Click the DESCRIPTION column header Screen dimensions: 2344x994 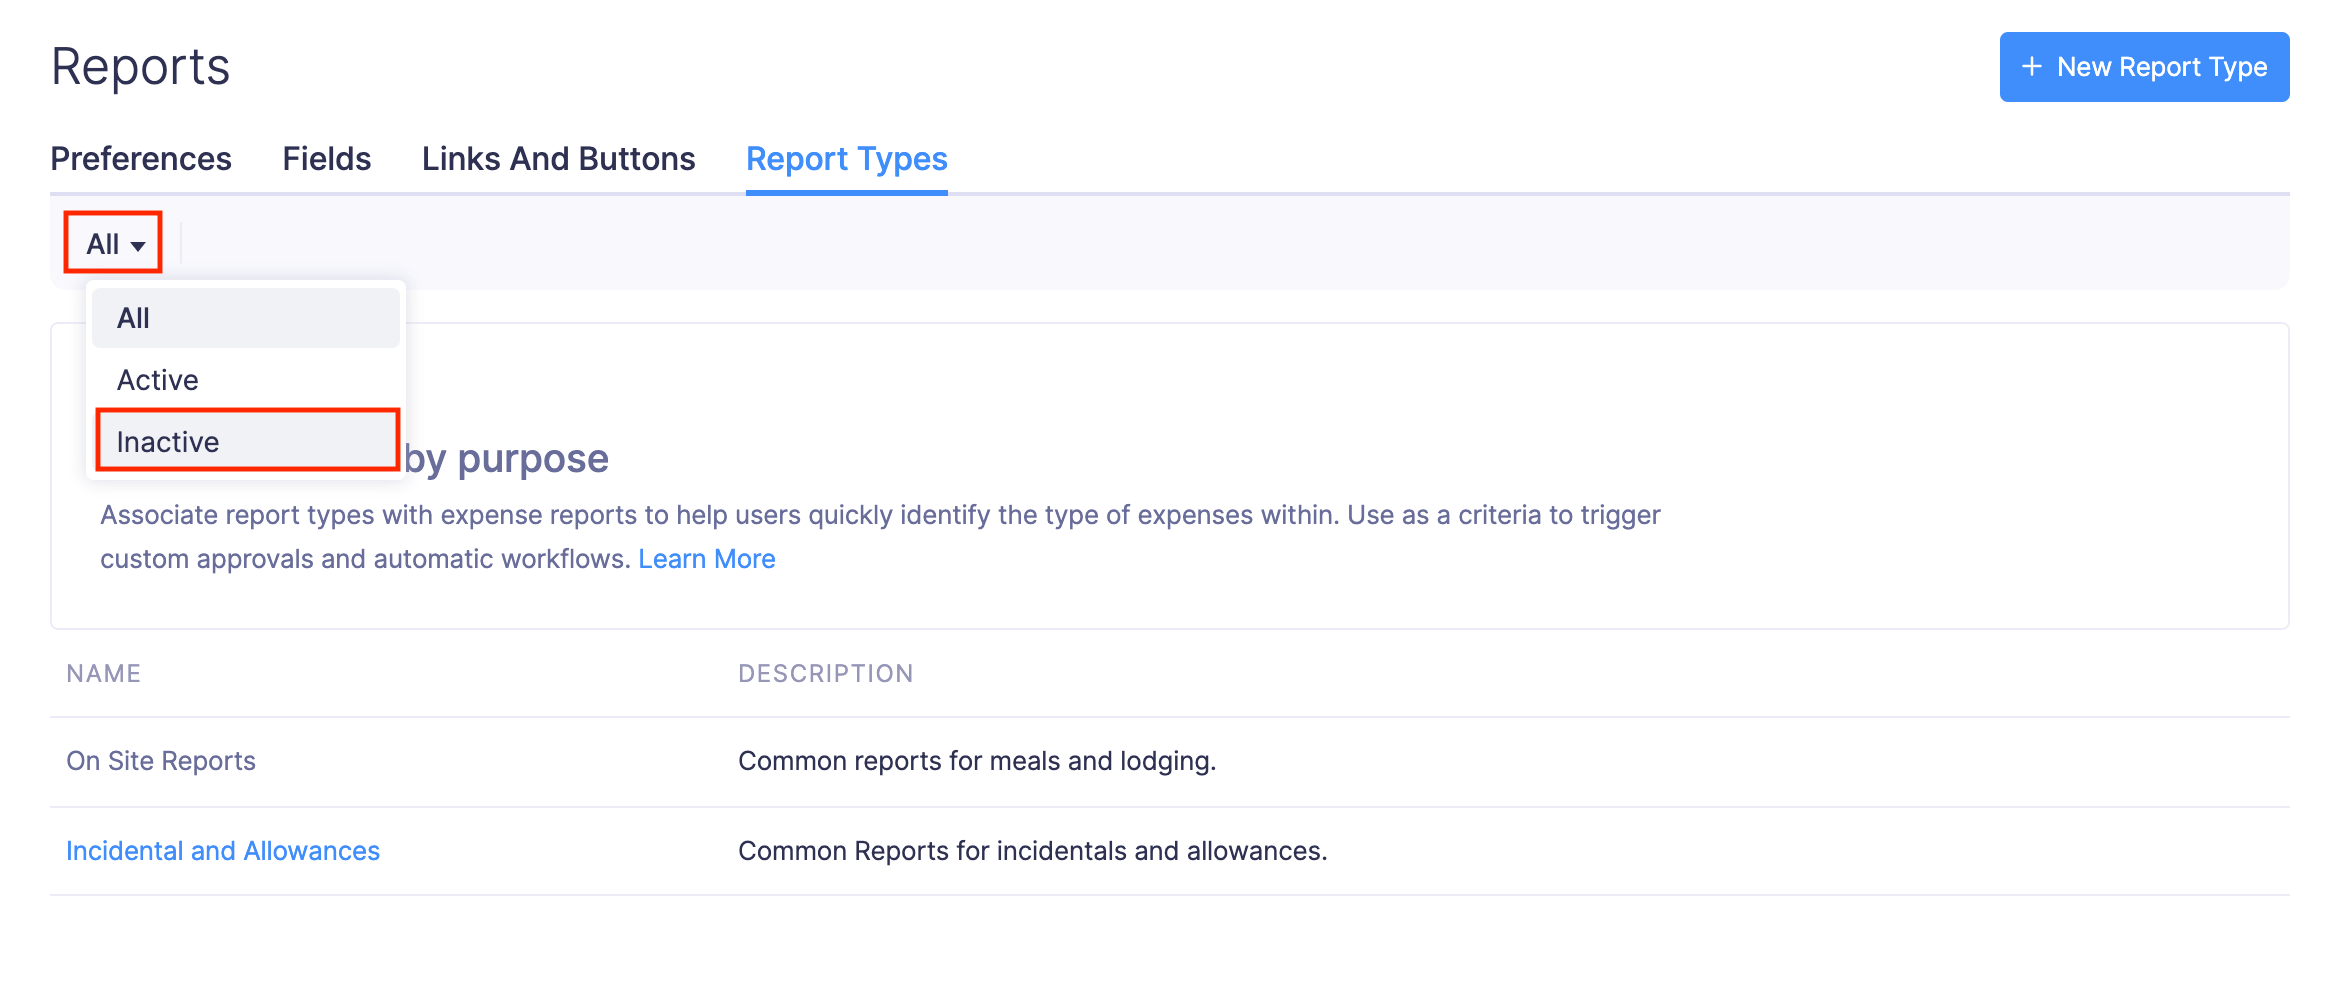click(825, 672)
